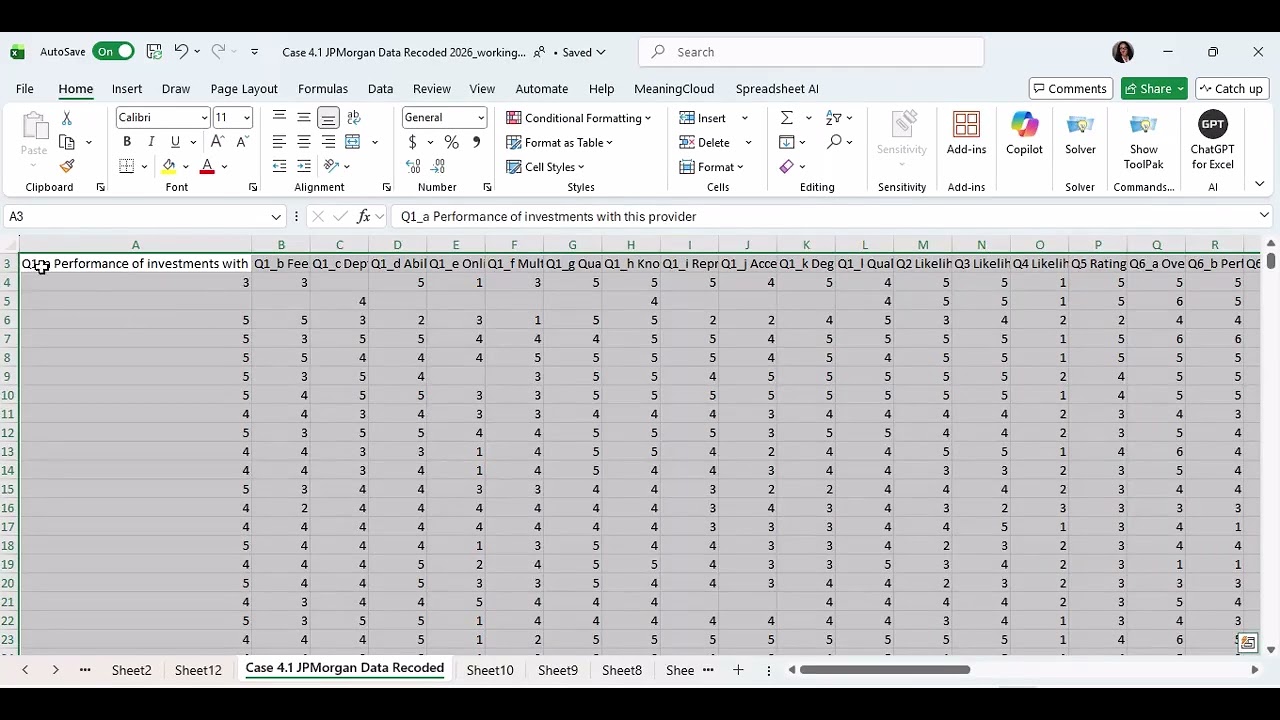Click the Search box
The height and width of the screenshot is (720, 1280).
coord(811,52)
